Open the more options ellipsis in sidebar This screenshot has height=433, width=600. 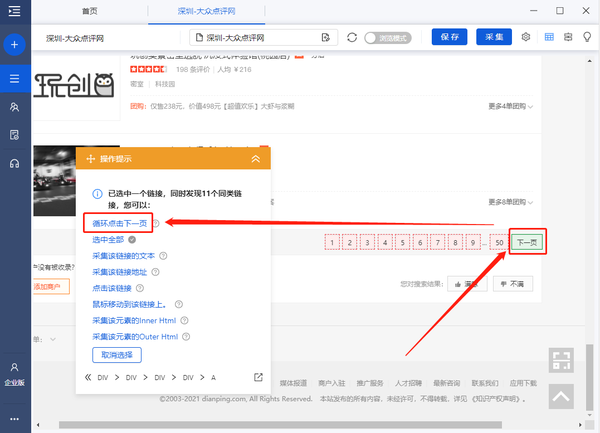(x=15, y=419)
